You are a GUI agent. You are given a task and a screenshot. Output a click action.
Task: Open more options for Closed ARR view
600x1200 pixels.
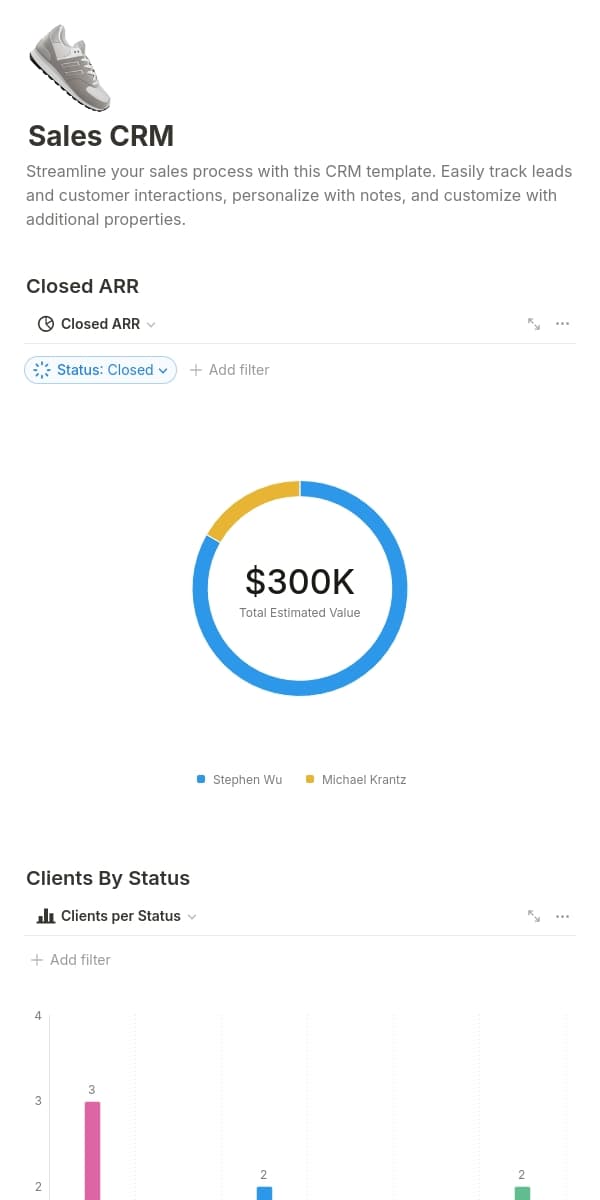562,324
